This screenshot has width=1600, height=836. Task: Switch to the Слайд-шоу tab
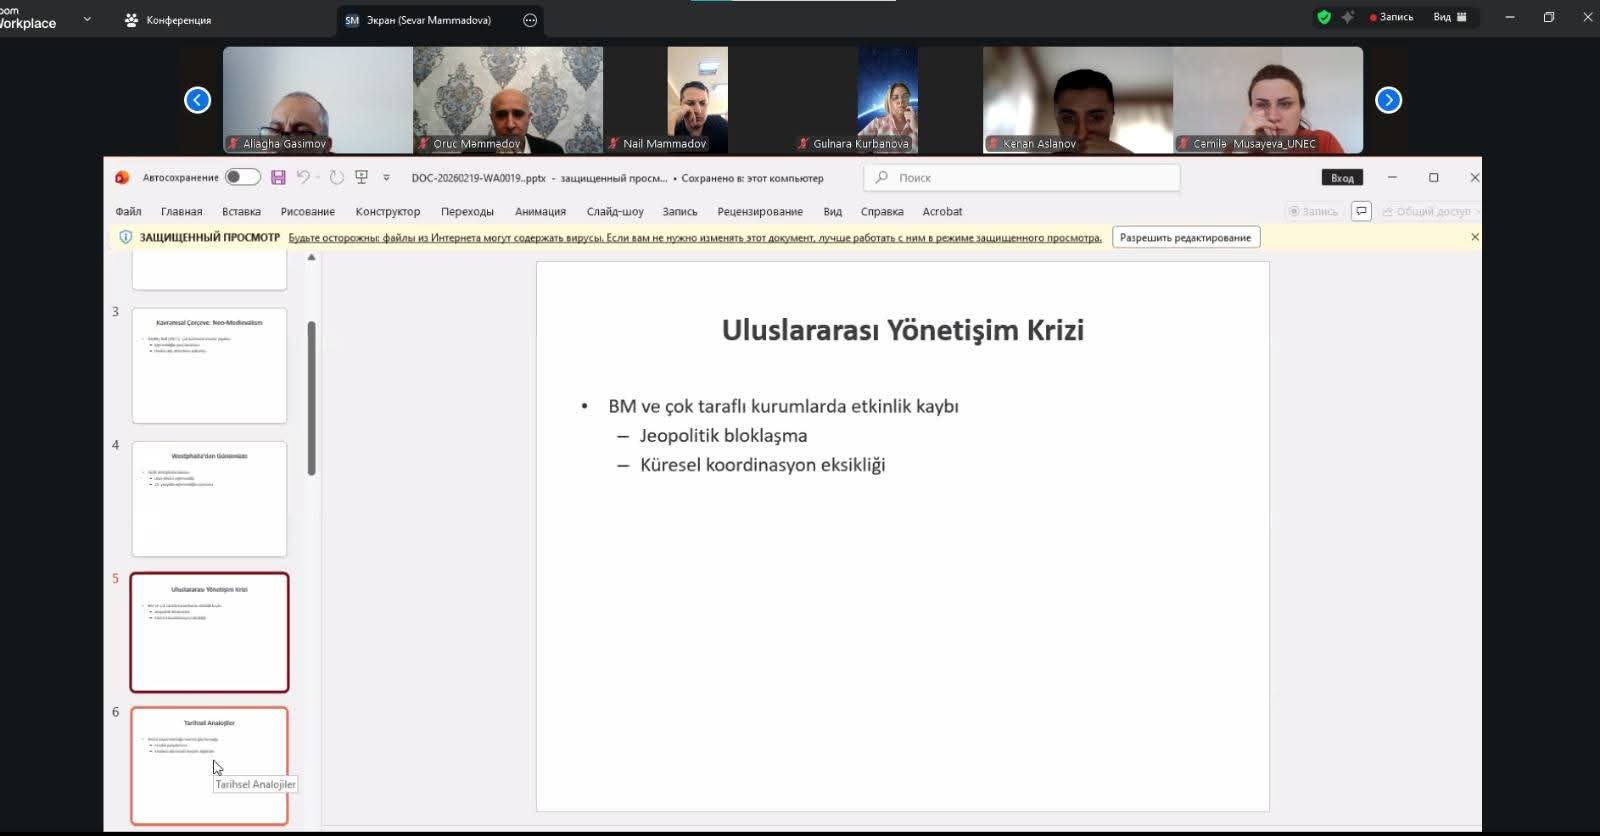tap(614, 211)
